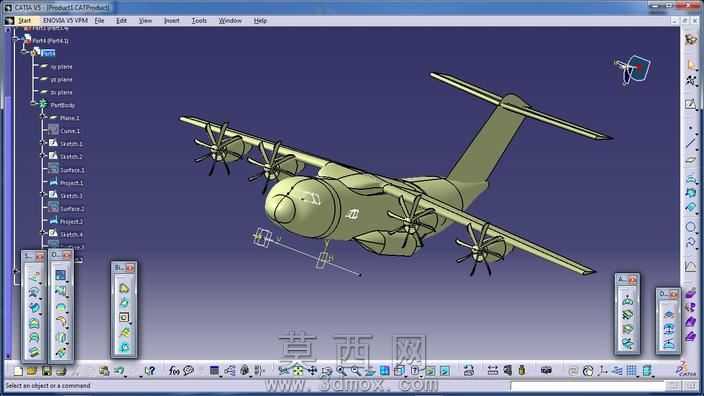The height and width of the screenshot is (396, 704).
Task: Expand the Sketch.2 tree node
Action: coord(44,156)
